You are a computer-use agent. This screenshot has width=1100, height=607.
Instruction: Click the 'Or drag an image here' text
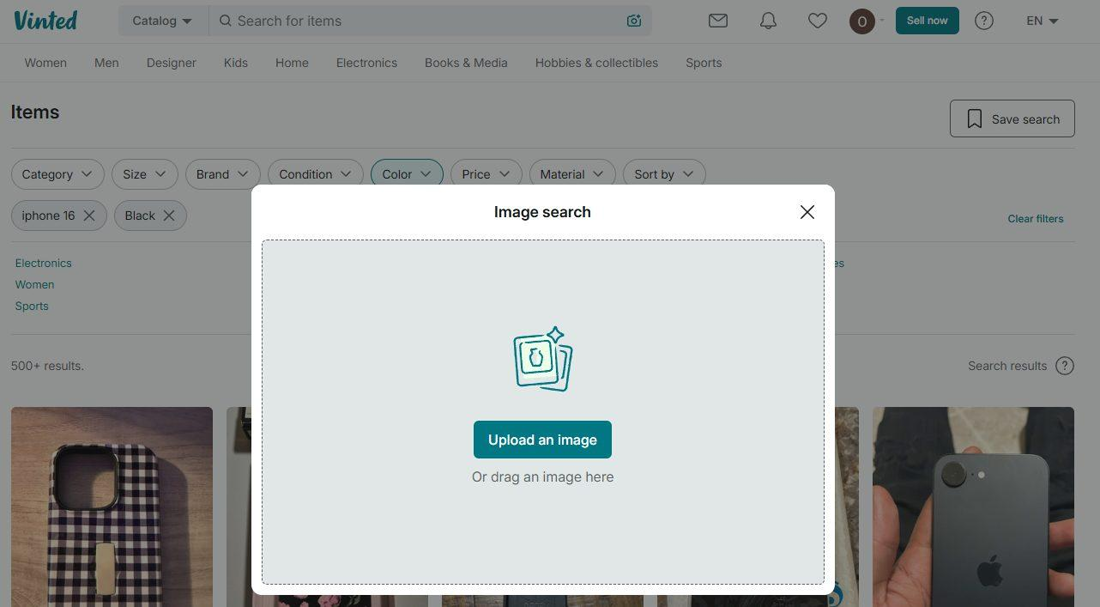pyautogui.click(x=542, y=477)
